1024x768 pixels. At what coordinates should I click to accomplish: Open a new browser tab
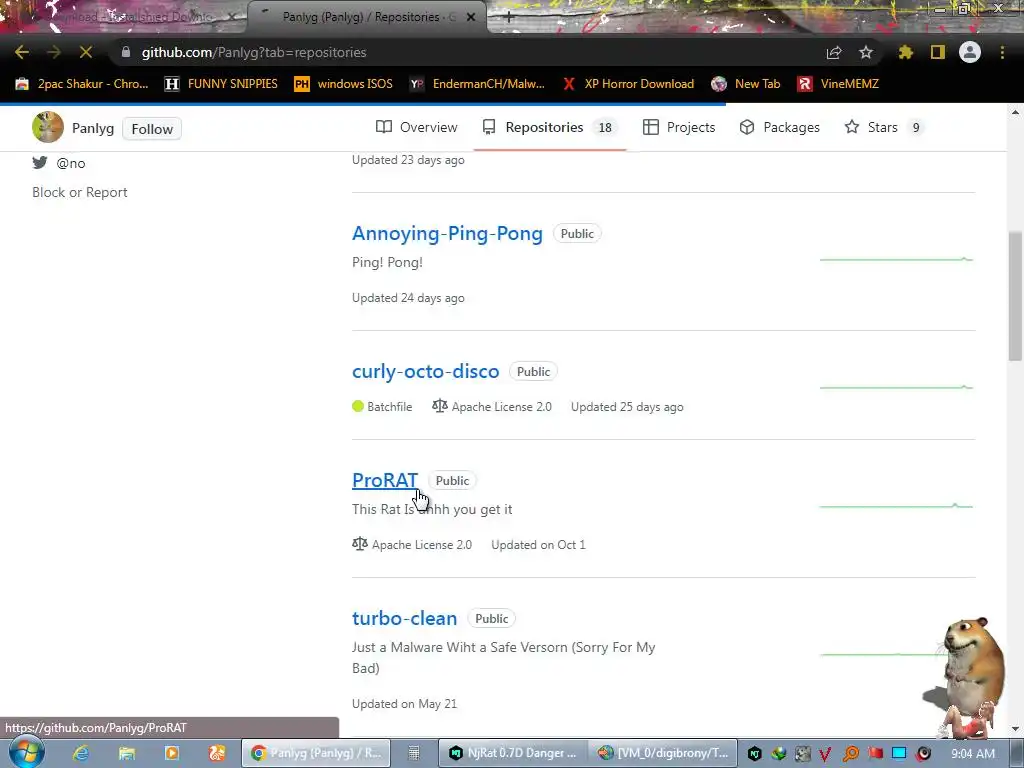[x=509, y=18]
